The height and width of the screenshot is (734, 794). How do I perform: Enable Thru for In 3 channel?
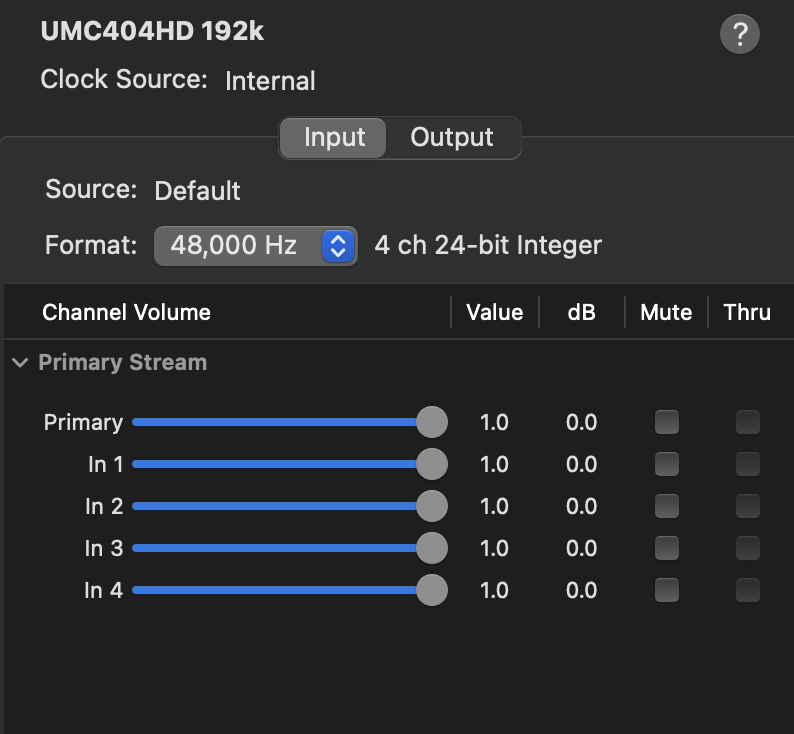(x=748, y=548)
